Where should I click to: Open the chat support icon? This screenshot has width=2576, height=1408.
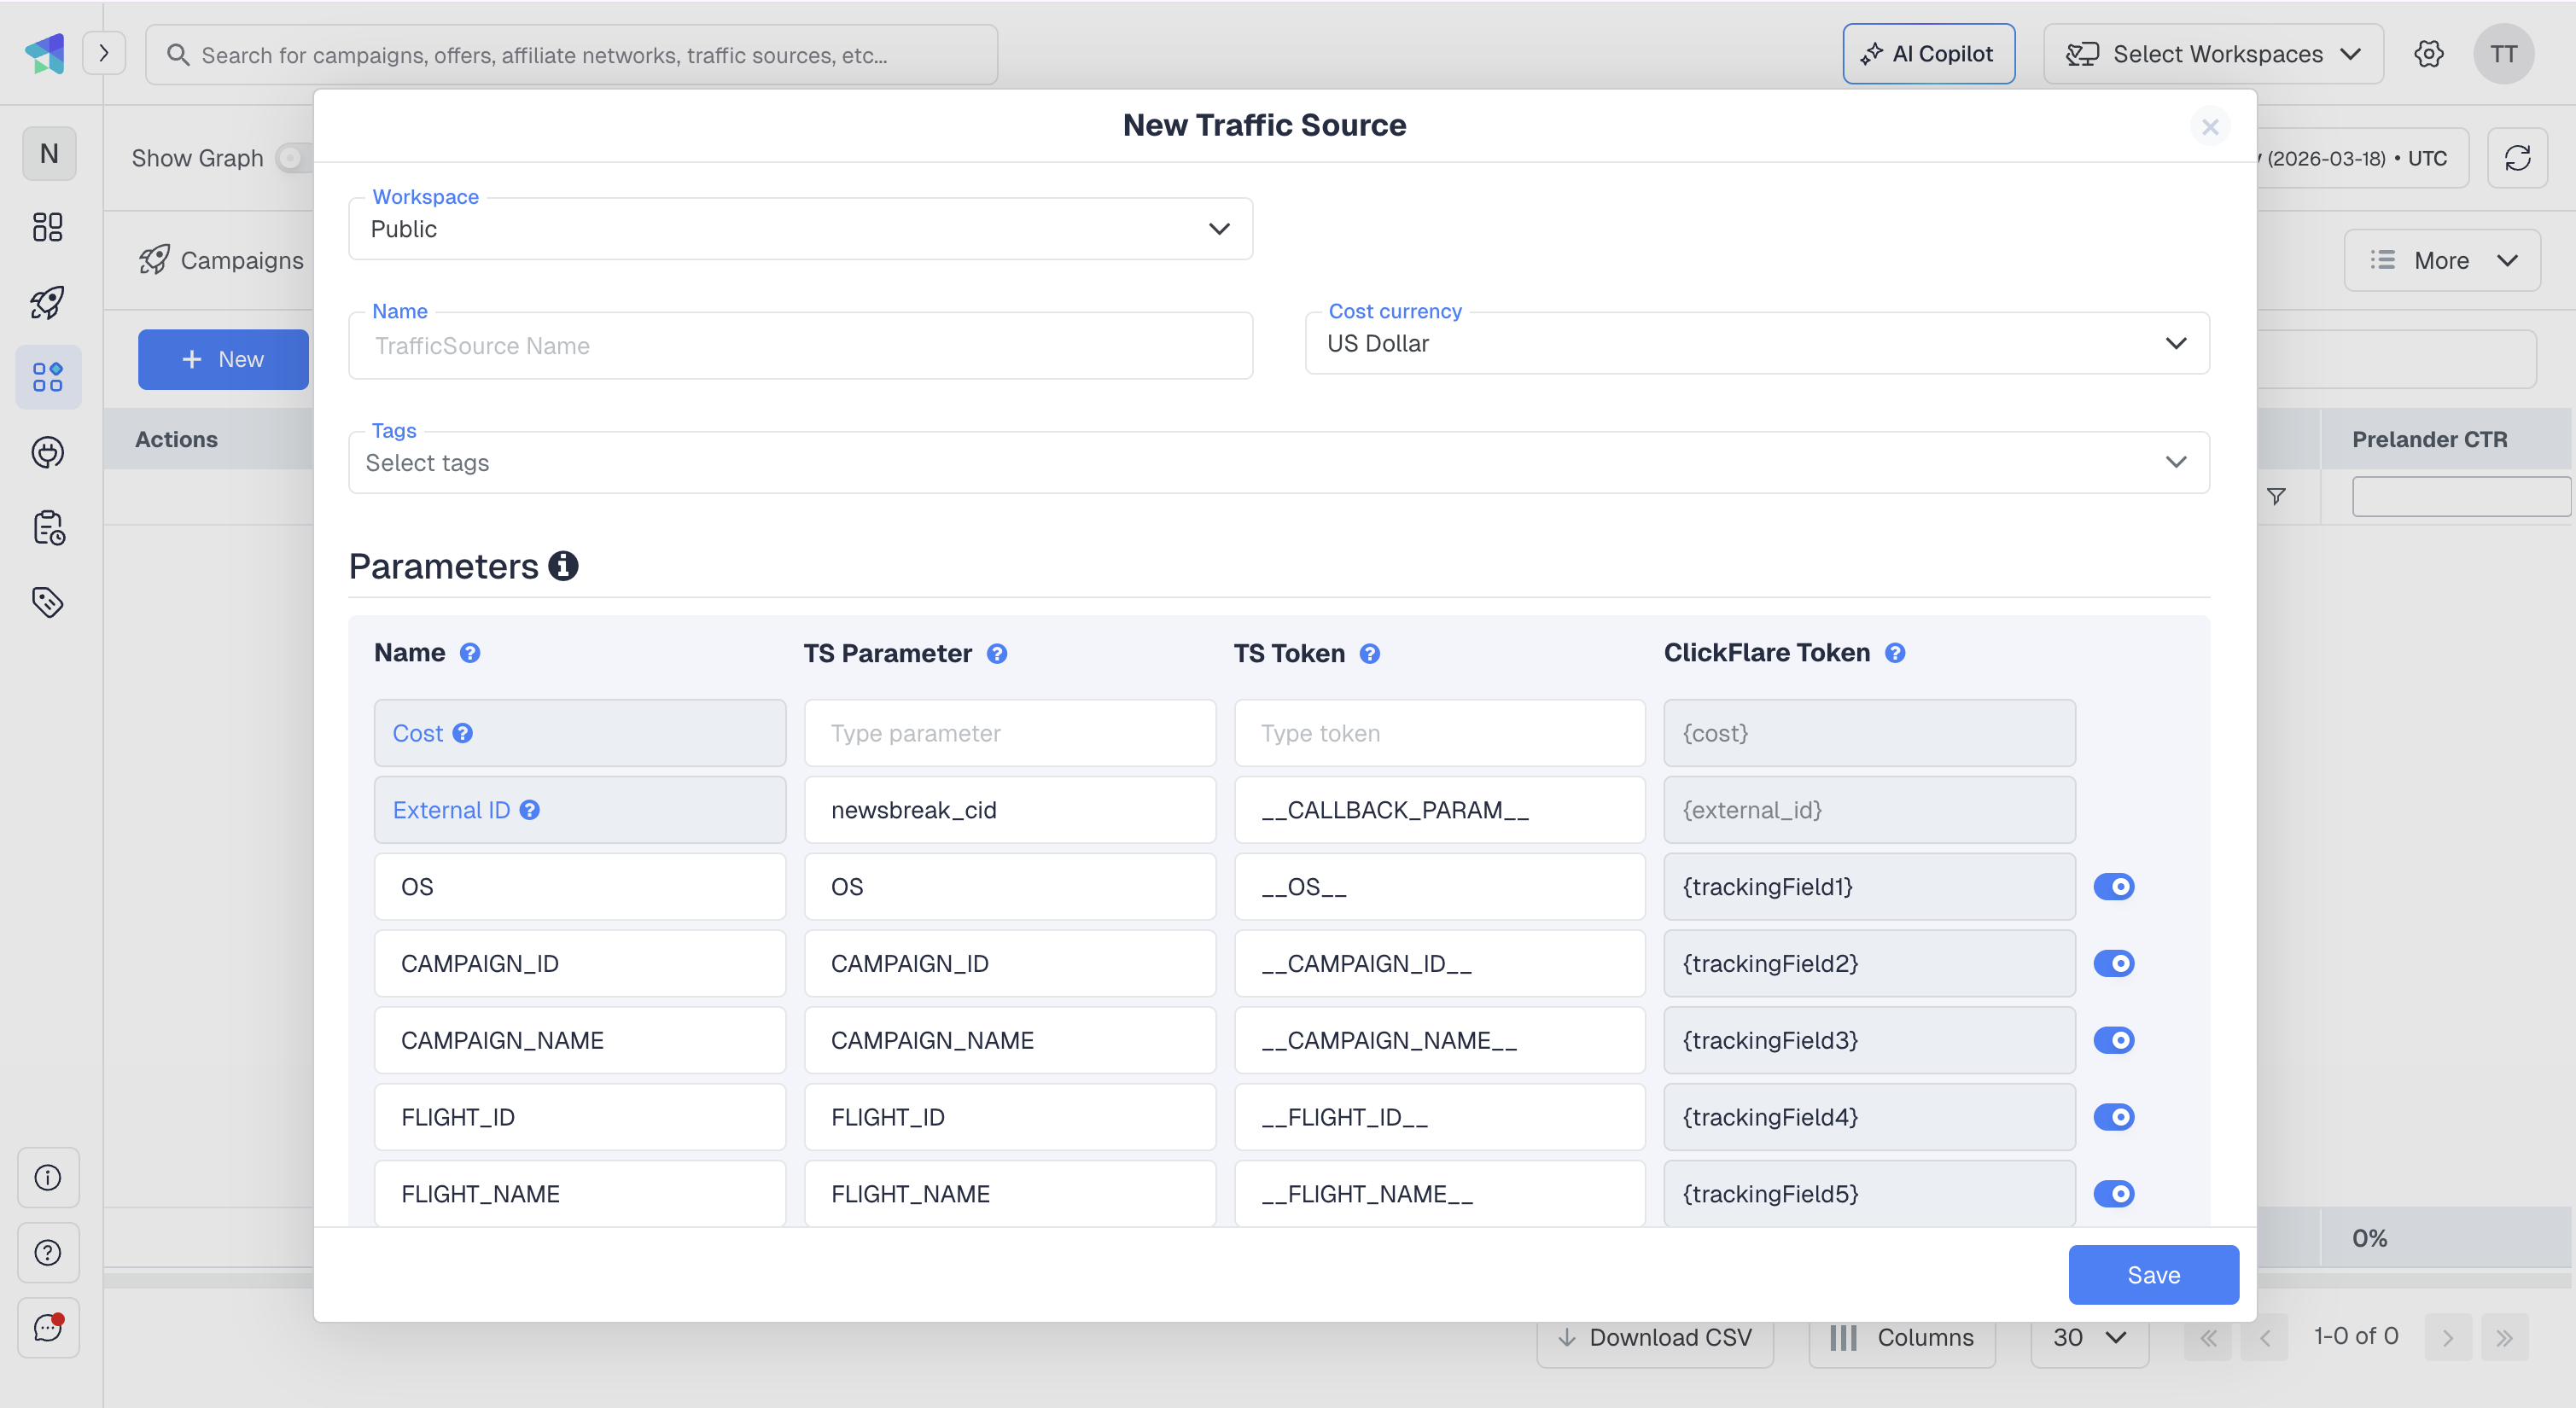(48, 1327)
